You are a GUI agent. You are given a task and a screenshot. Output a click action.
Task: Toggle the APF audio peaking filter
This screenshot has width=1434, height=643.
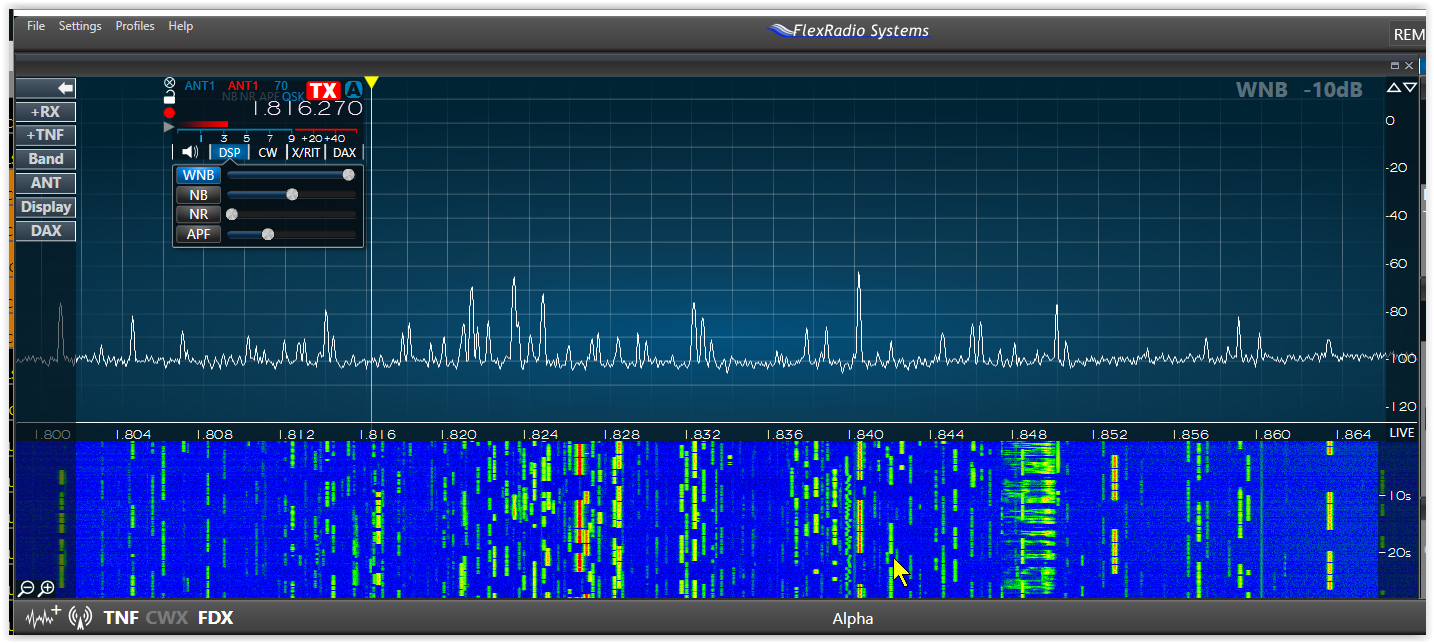coord(198,233)
